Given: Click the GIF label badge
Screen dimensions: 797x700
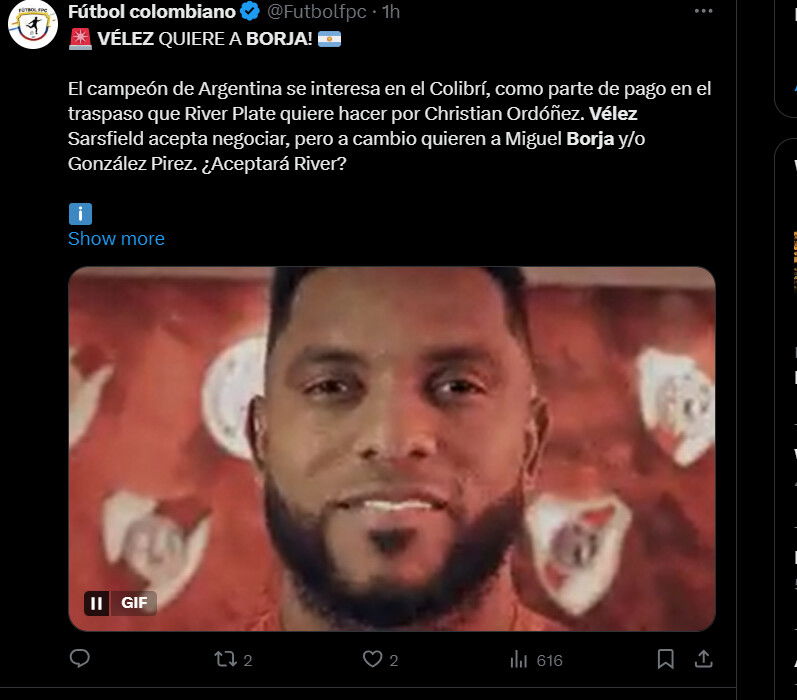Looking at the screenshot, I should click(134, 603).
